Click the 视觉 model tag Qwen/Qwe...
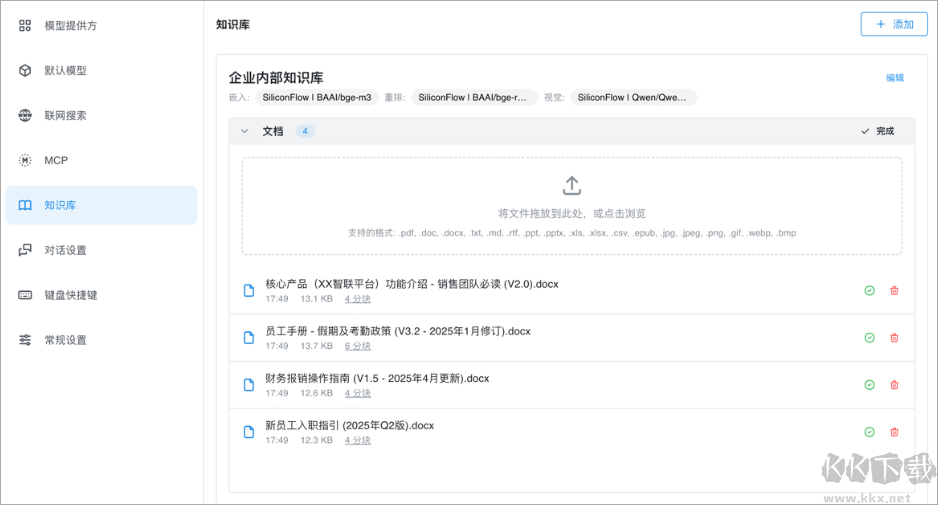The height and width of the screenshot is (505, 938). (632, 98)
